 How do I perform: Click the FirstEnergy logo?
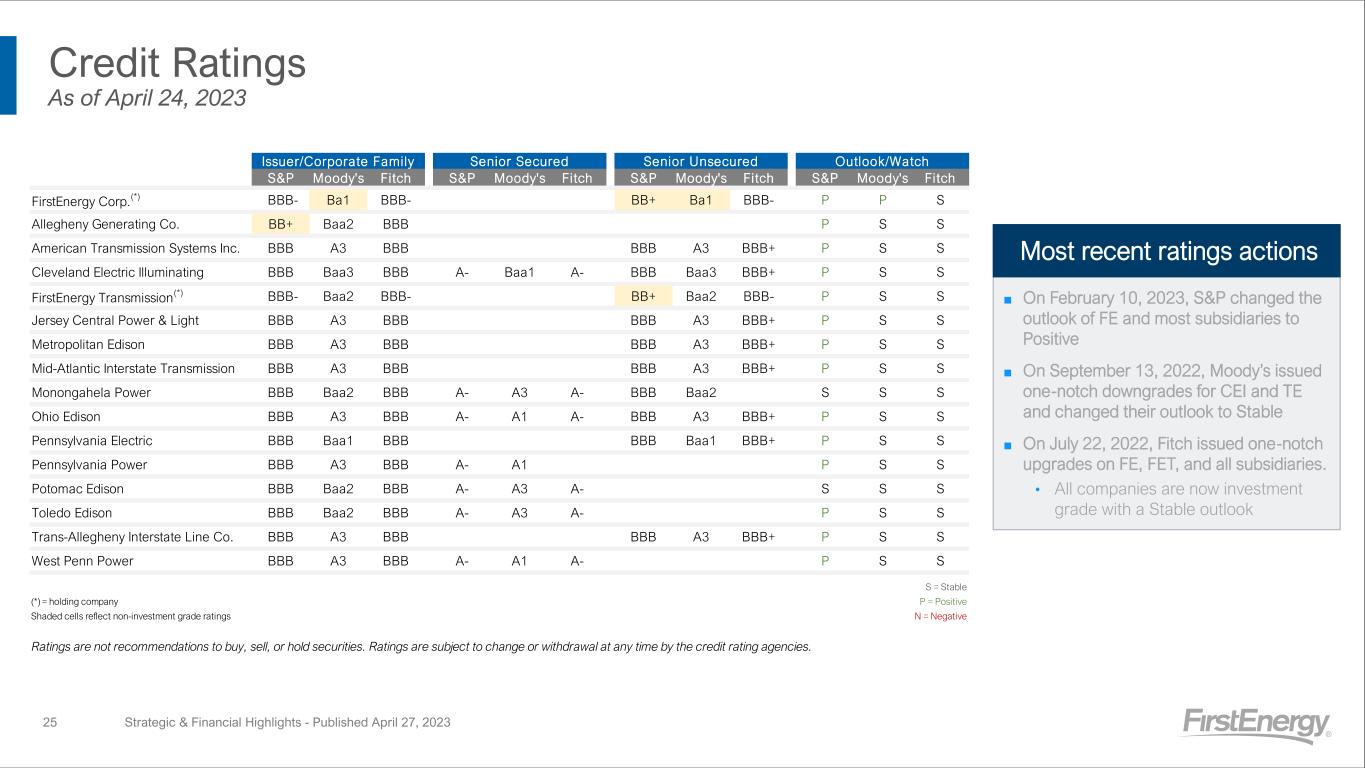[x=1257, y=725]
